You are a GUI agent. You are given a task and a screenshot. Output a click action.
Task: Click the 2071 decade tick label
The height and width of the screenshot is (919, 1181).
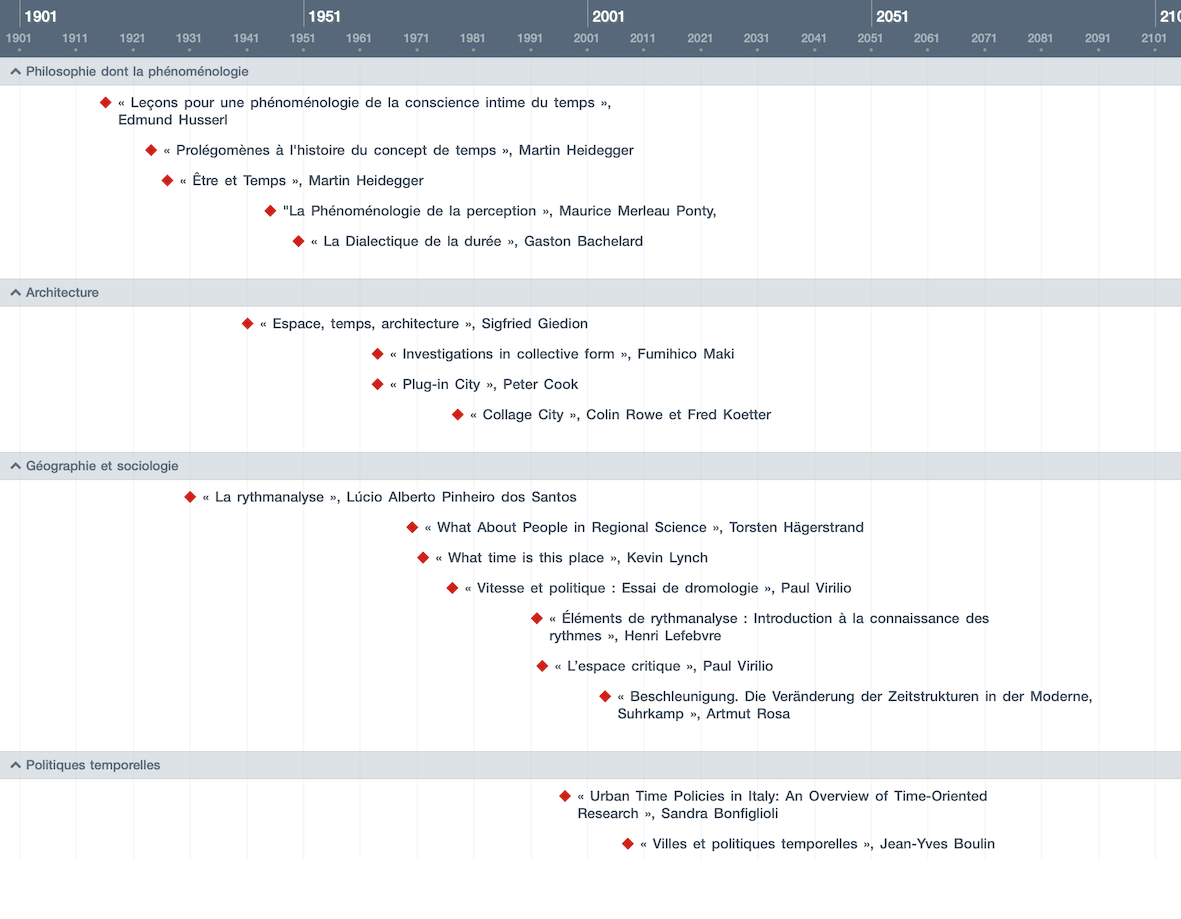coord(984,38)
